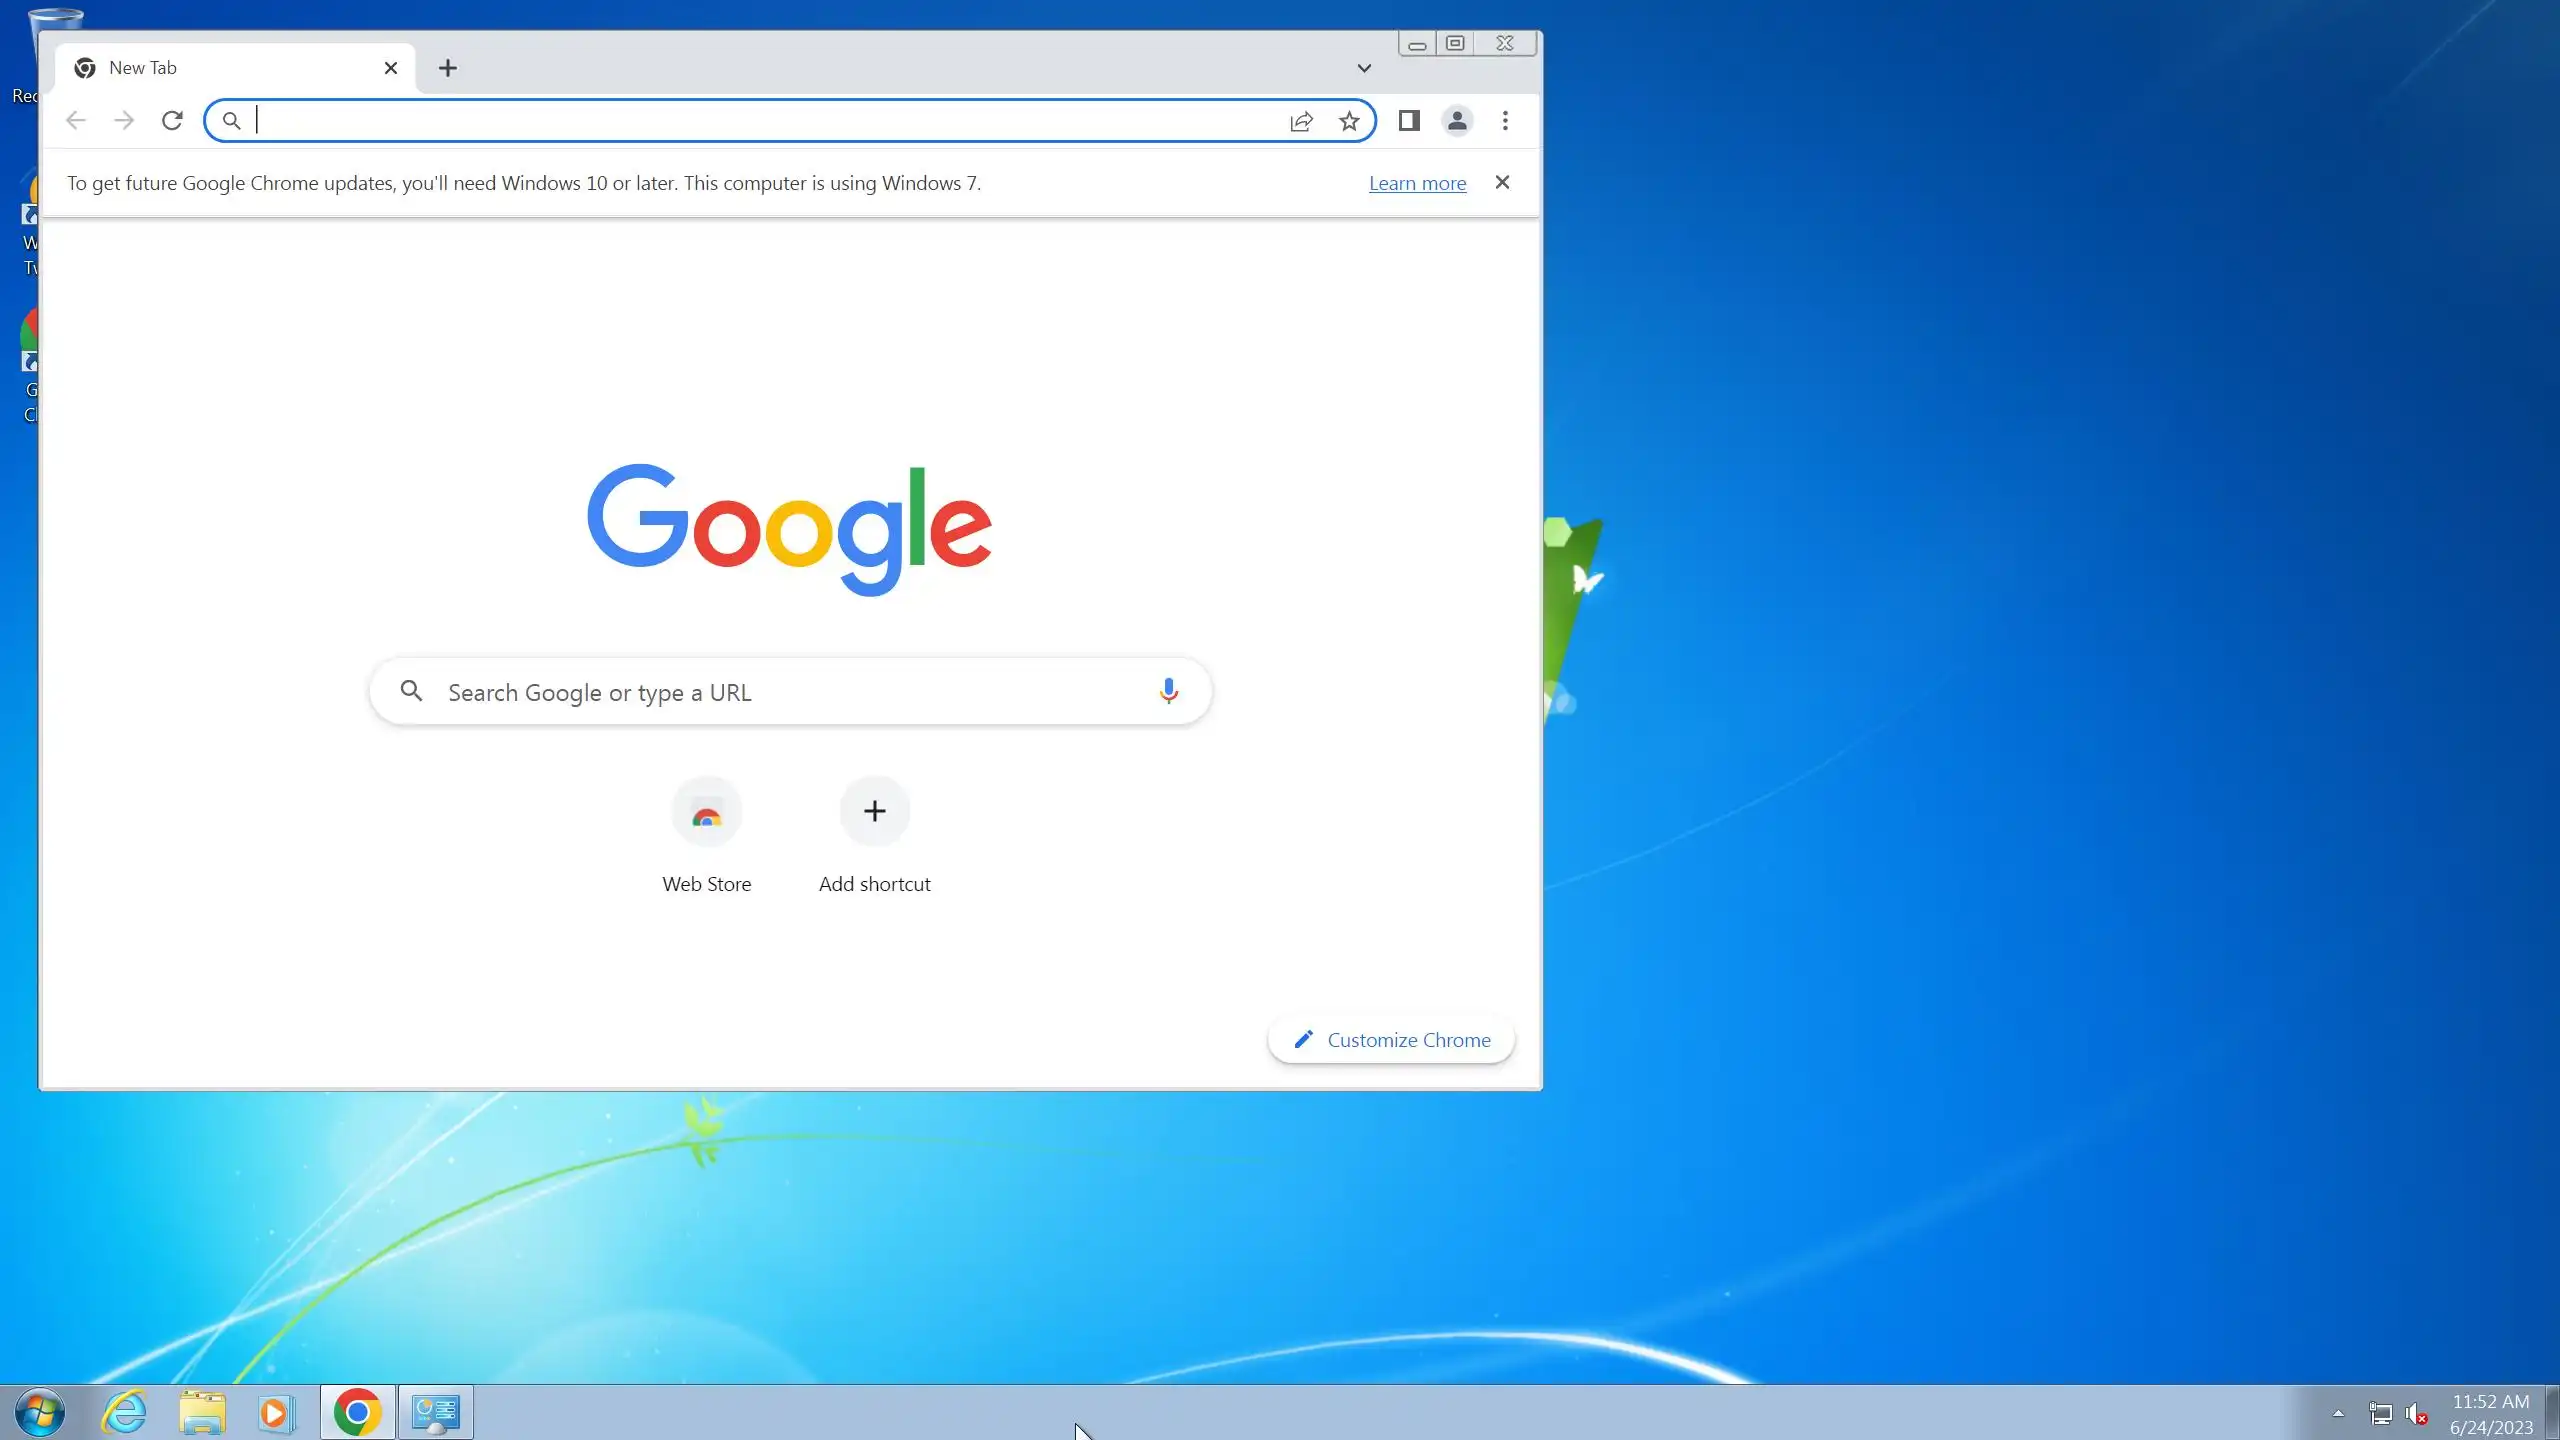Viewport: 2560px width, 1440px height.
Task: Close the New Tab tab
Action: coord(391,68)
